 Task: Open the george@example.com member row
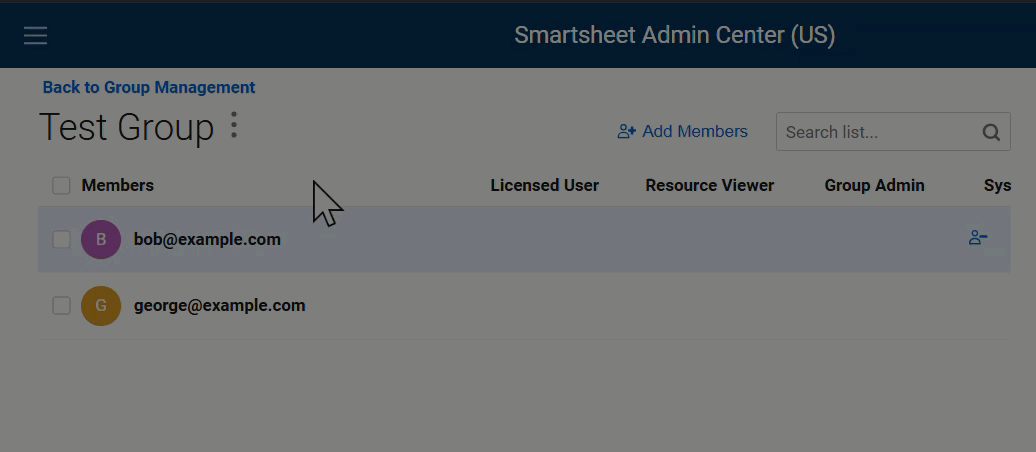click(x=524, y=306)
